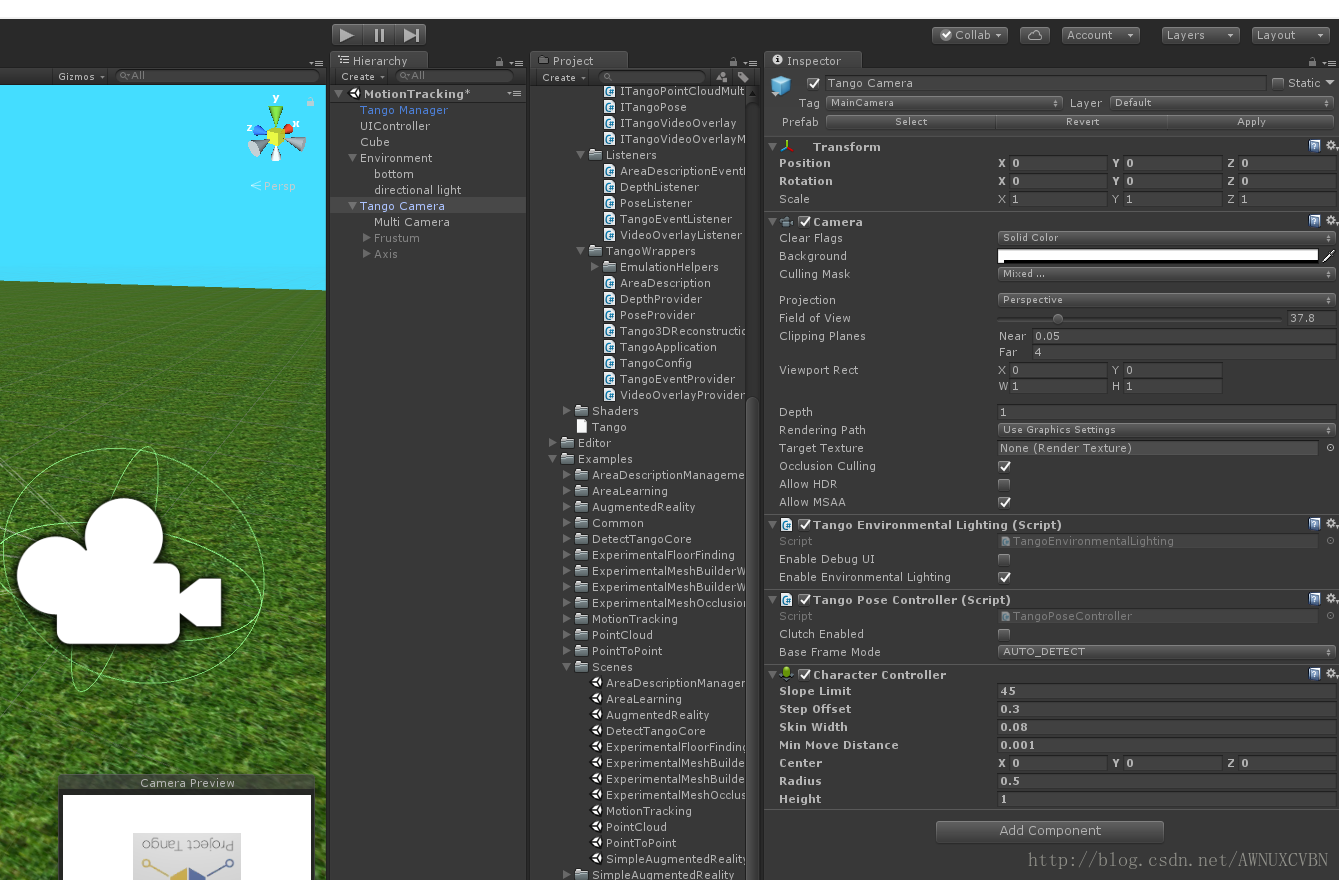Toggle Enable Environmental Lighting checkbox
Screen dimensions: 1339x880
(x=1004, y=577)
